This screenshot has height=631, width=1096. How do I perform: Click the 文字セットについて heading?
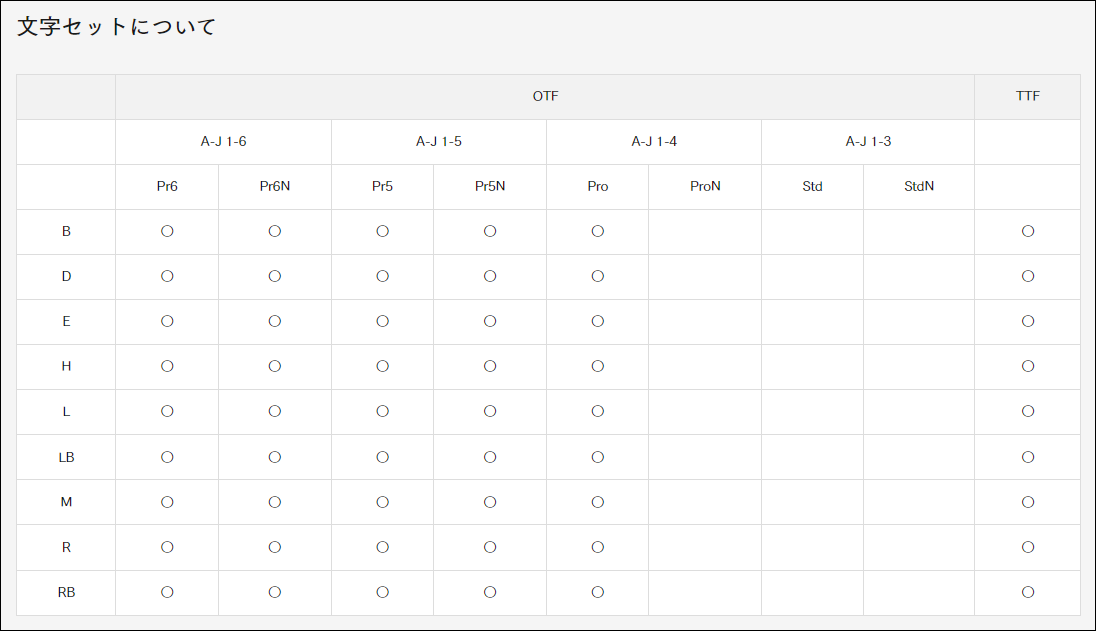tap(117, 27)
